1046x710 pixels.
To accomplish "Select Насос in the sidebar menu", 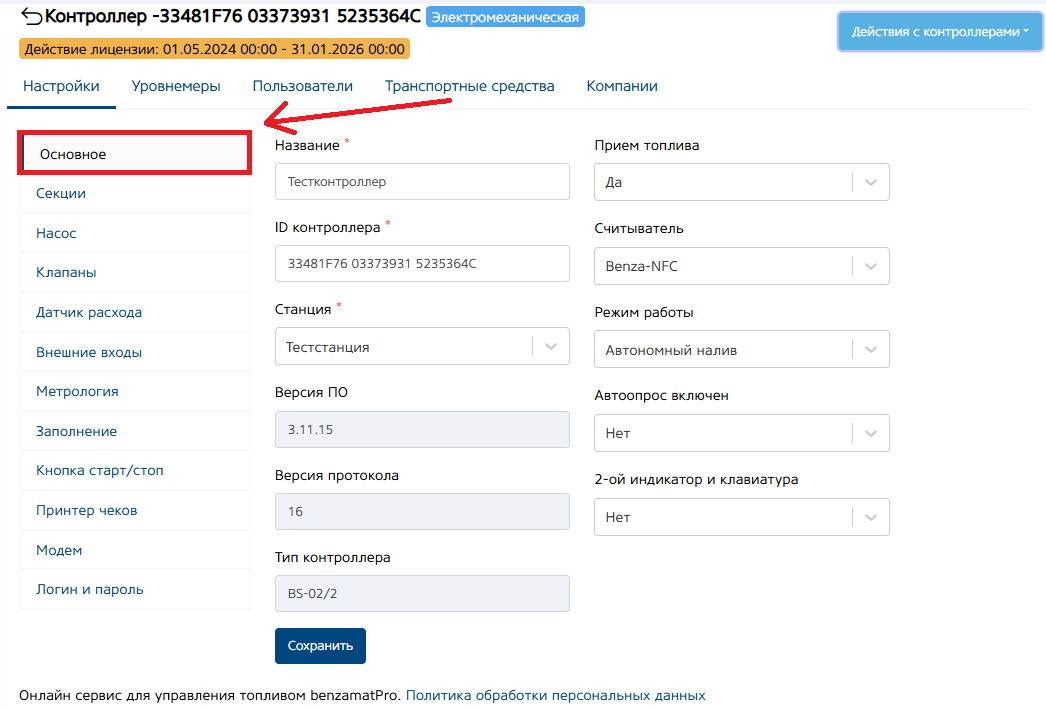I will click(56, 233).
